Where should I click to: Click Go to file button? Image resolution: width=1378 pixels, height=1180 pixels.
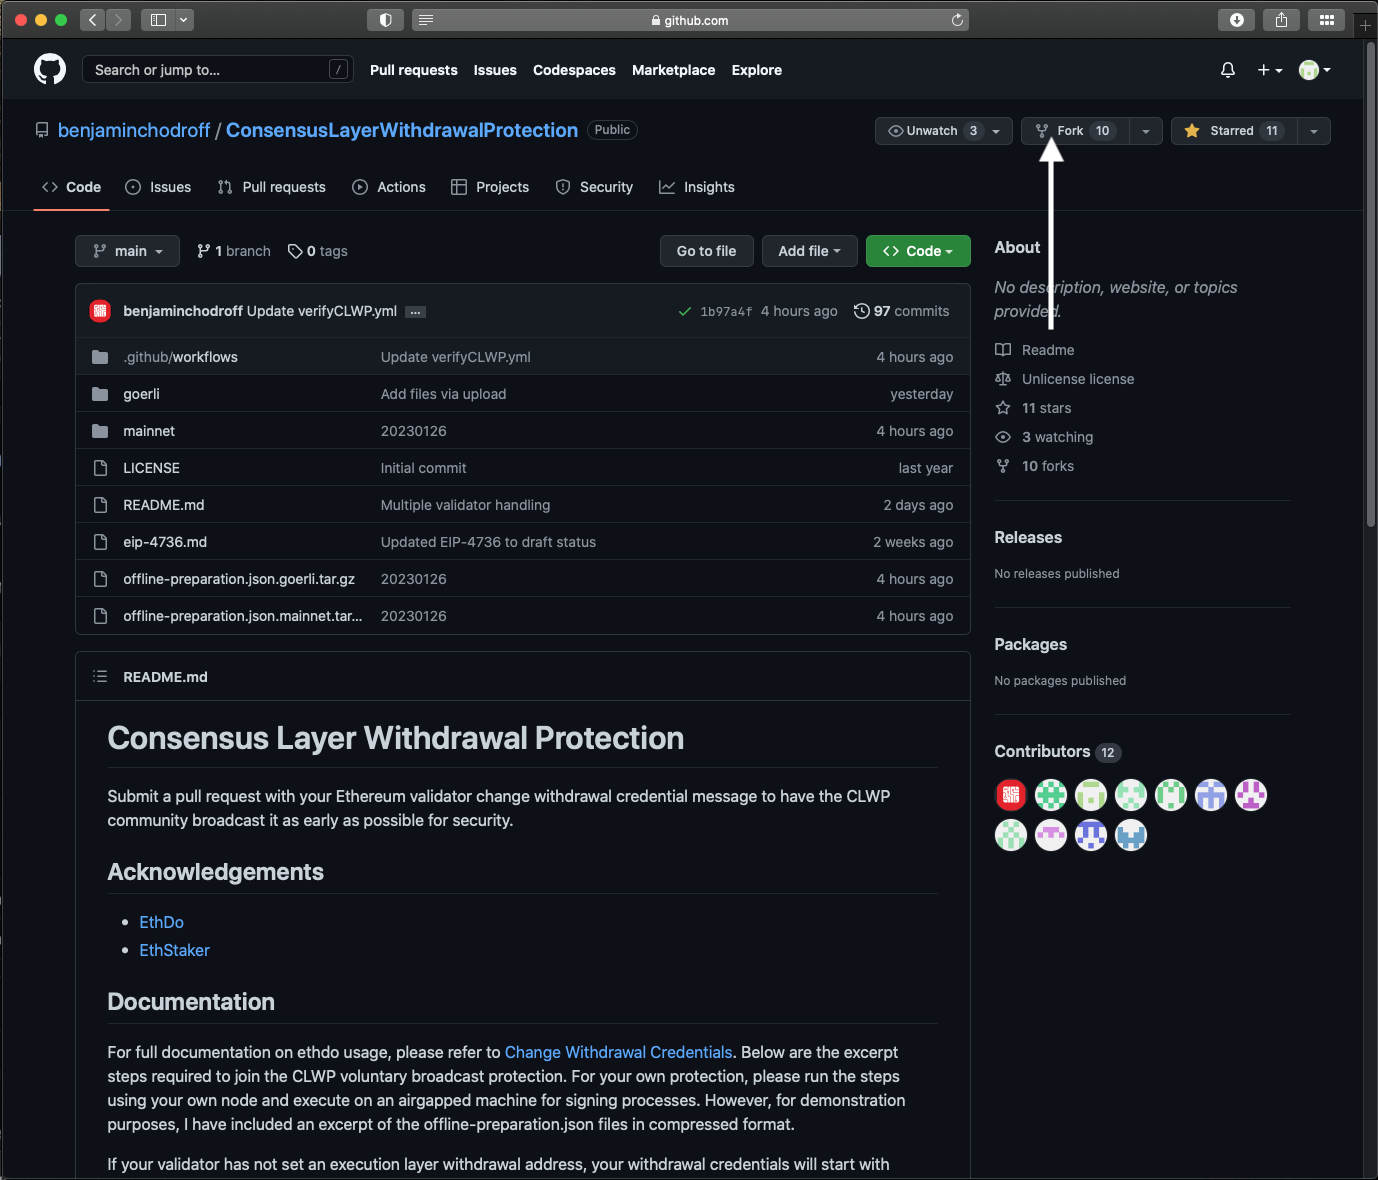pos(707,251)
